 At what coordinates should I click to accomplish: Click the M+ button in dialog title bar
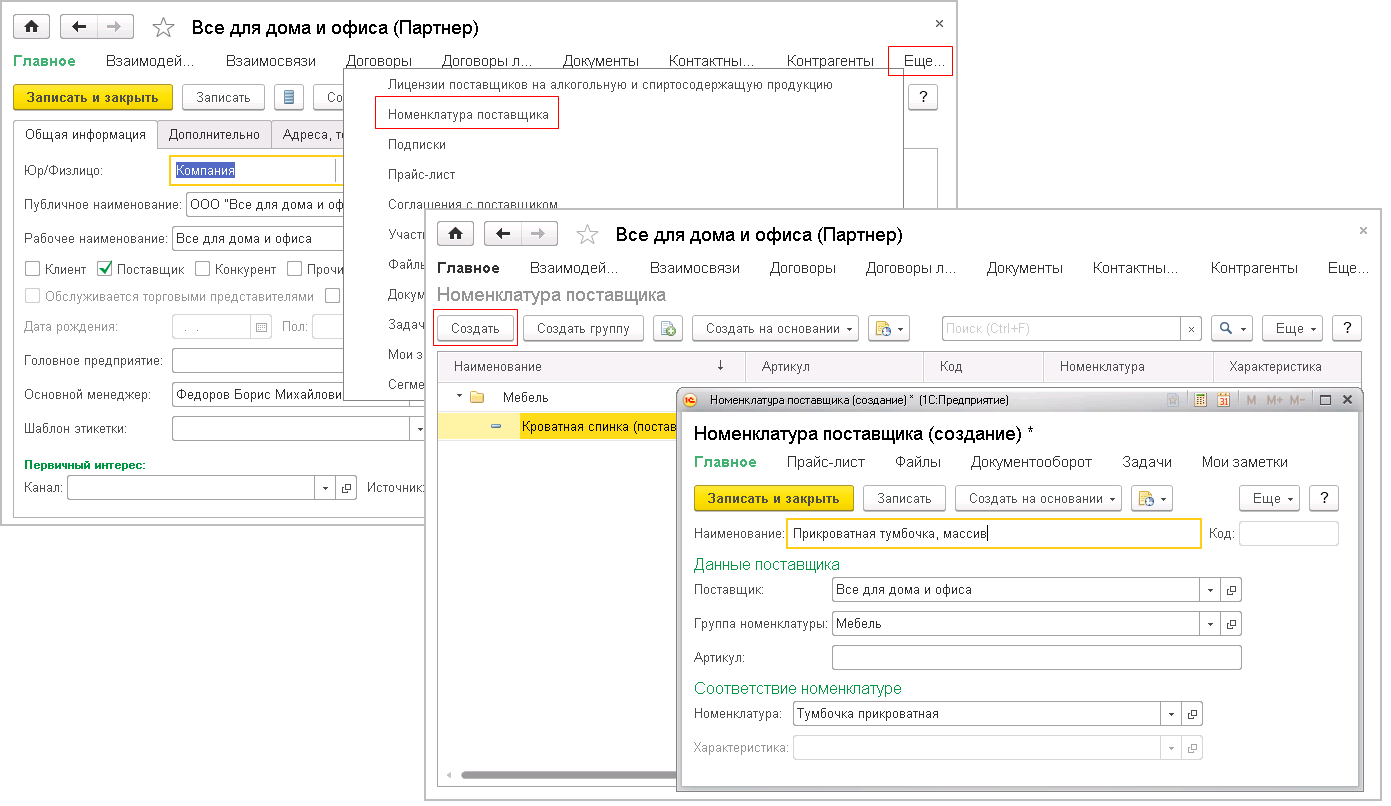[1274, 400]
